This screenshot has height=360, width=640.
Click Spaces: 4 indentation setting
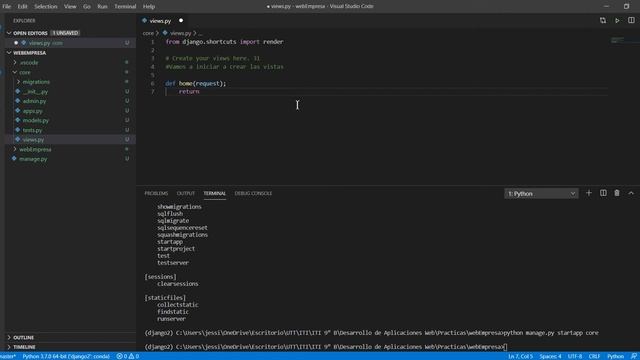tap(550, 356)
